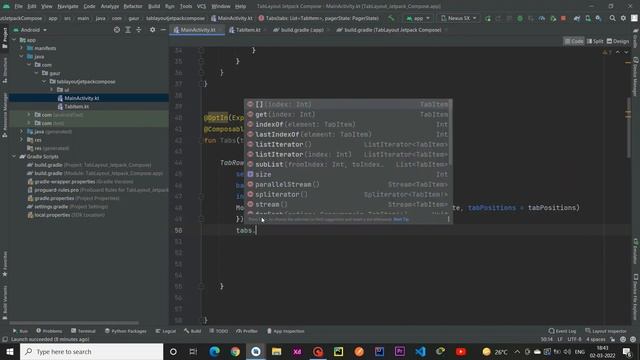Click the Profile app icon

click(x=542, y=18)
